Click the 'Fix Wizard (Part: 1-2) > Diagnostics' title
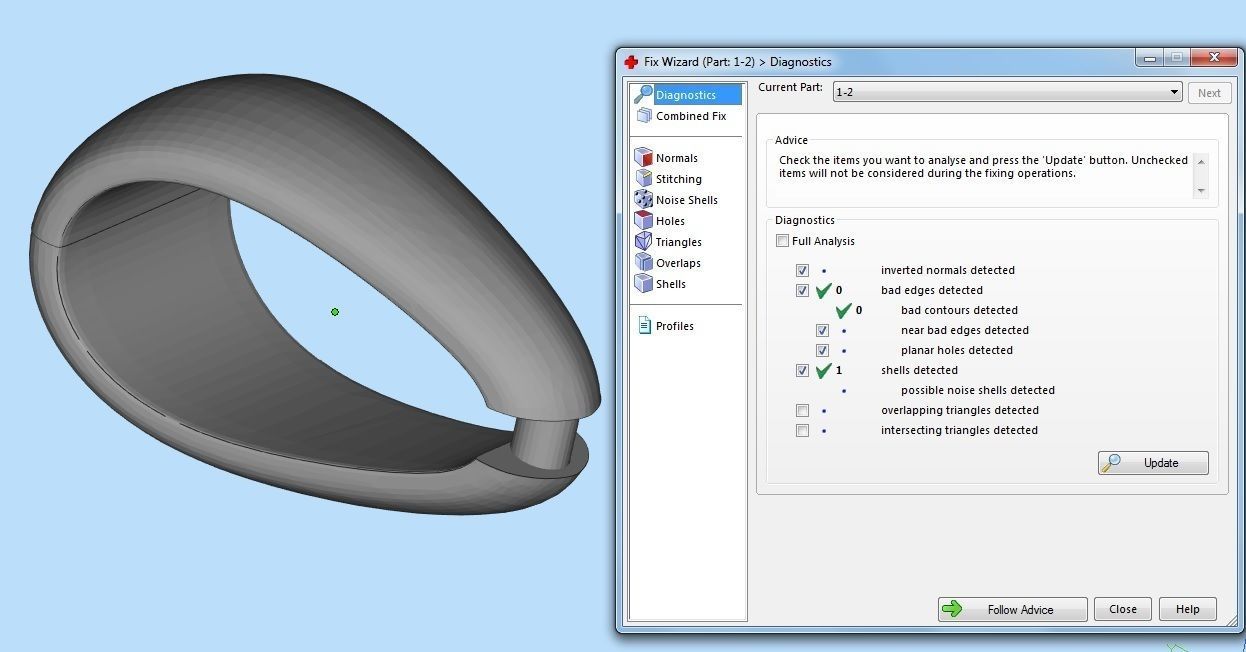 pos(738,62)
